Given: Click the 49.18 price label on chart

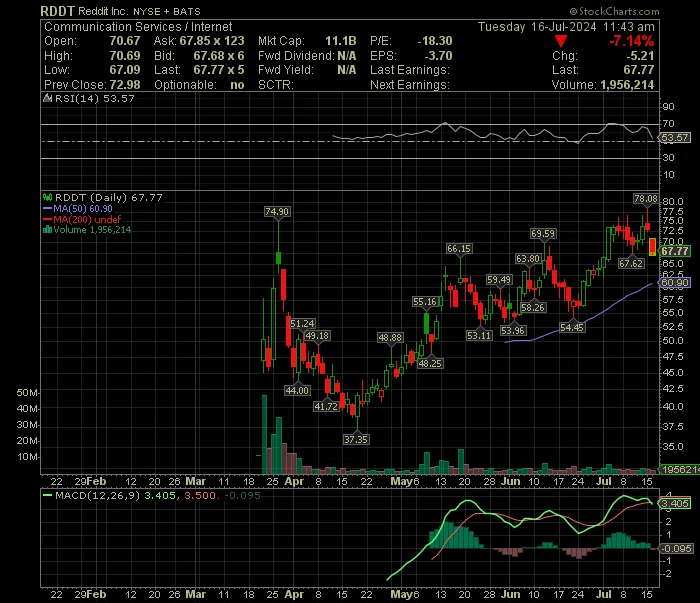Looking at the screenshot, I should click(317, 335).
